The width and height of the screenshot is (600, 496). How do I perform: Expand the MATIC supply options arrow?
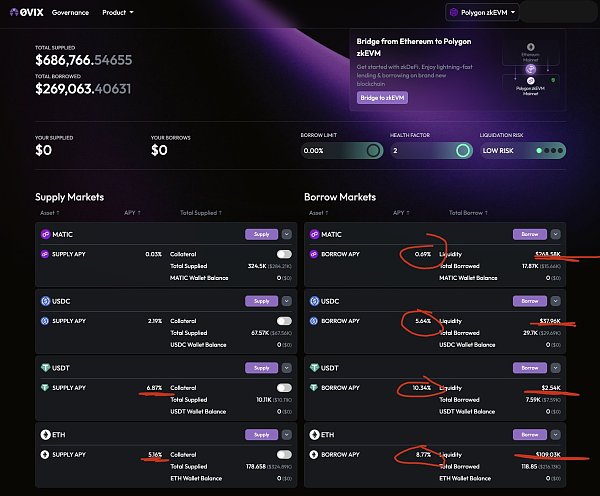(x=288, y=234)
